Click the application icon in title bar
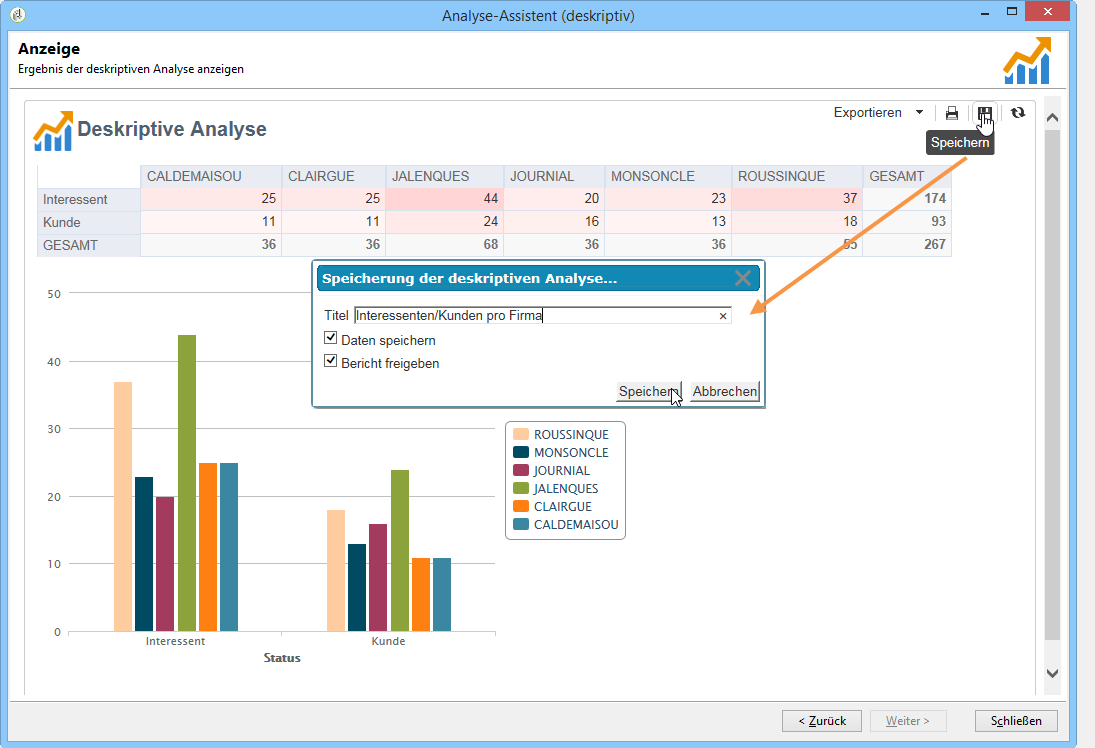The image size is (1095, 748). [18, 14]
